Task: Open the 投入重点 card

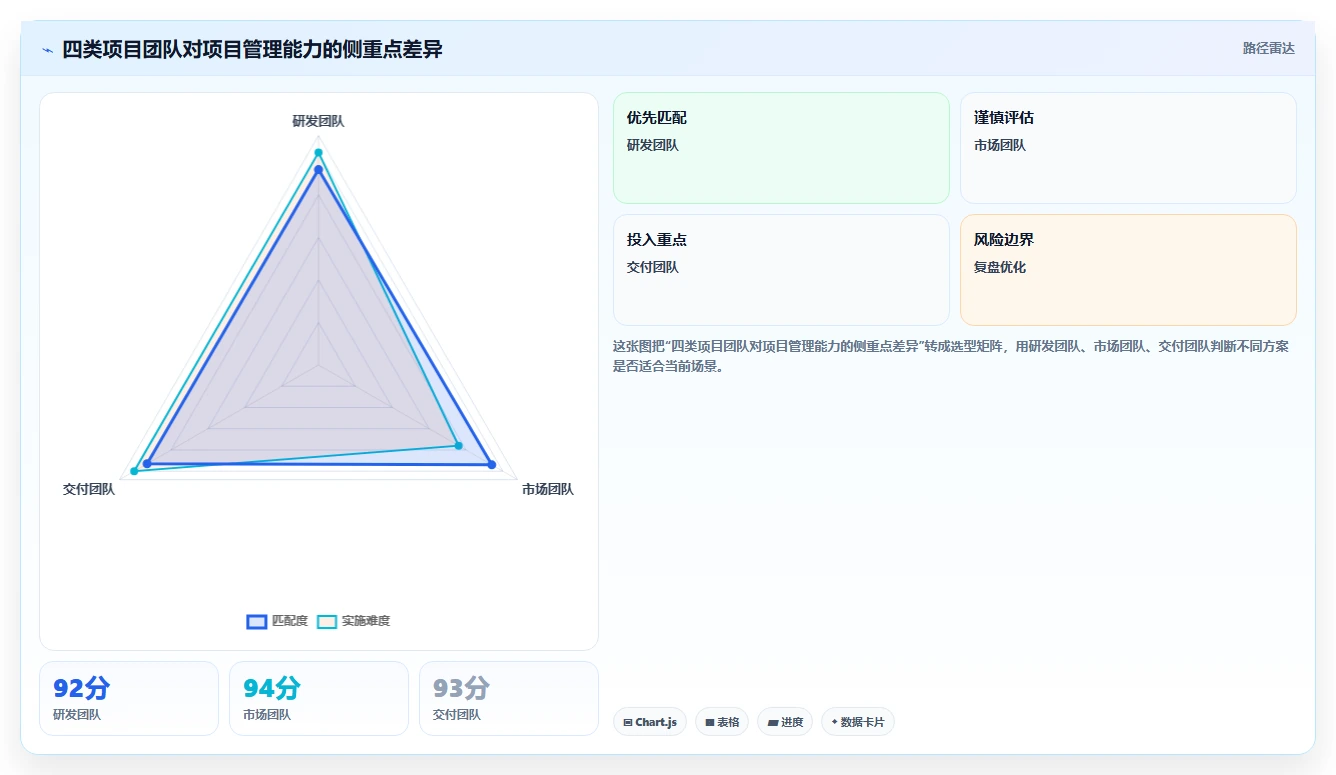Action: (781, 270)
